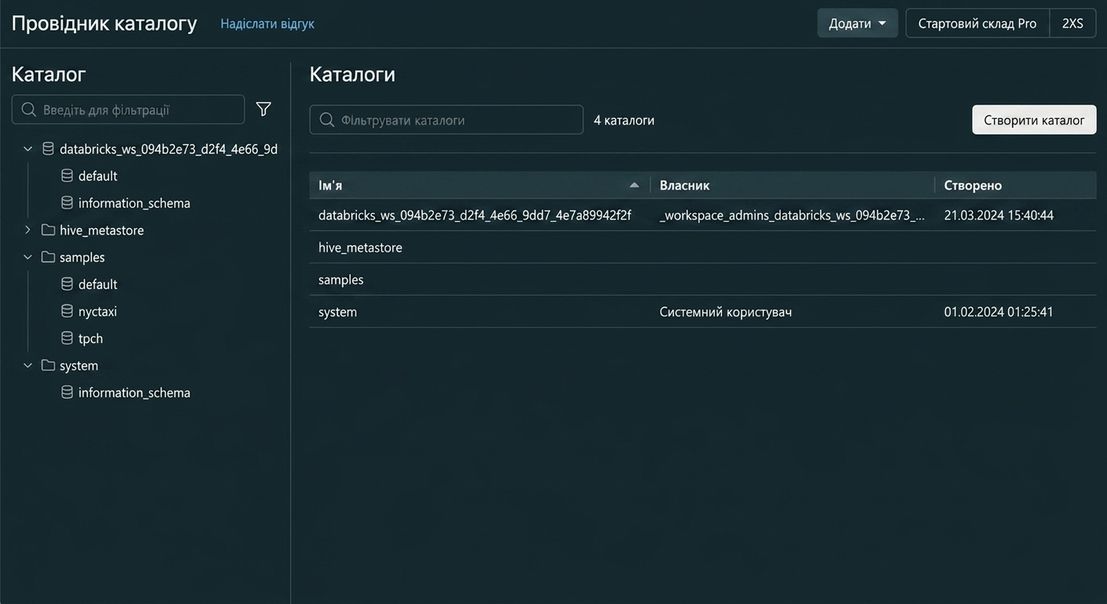This screenshot has height=604, width=1107.
Task: Click schema icon beside tpch
Action: coord(67,338)
